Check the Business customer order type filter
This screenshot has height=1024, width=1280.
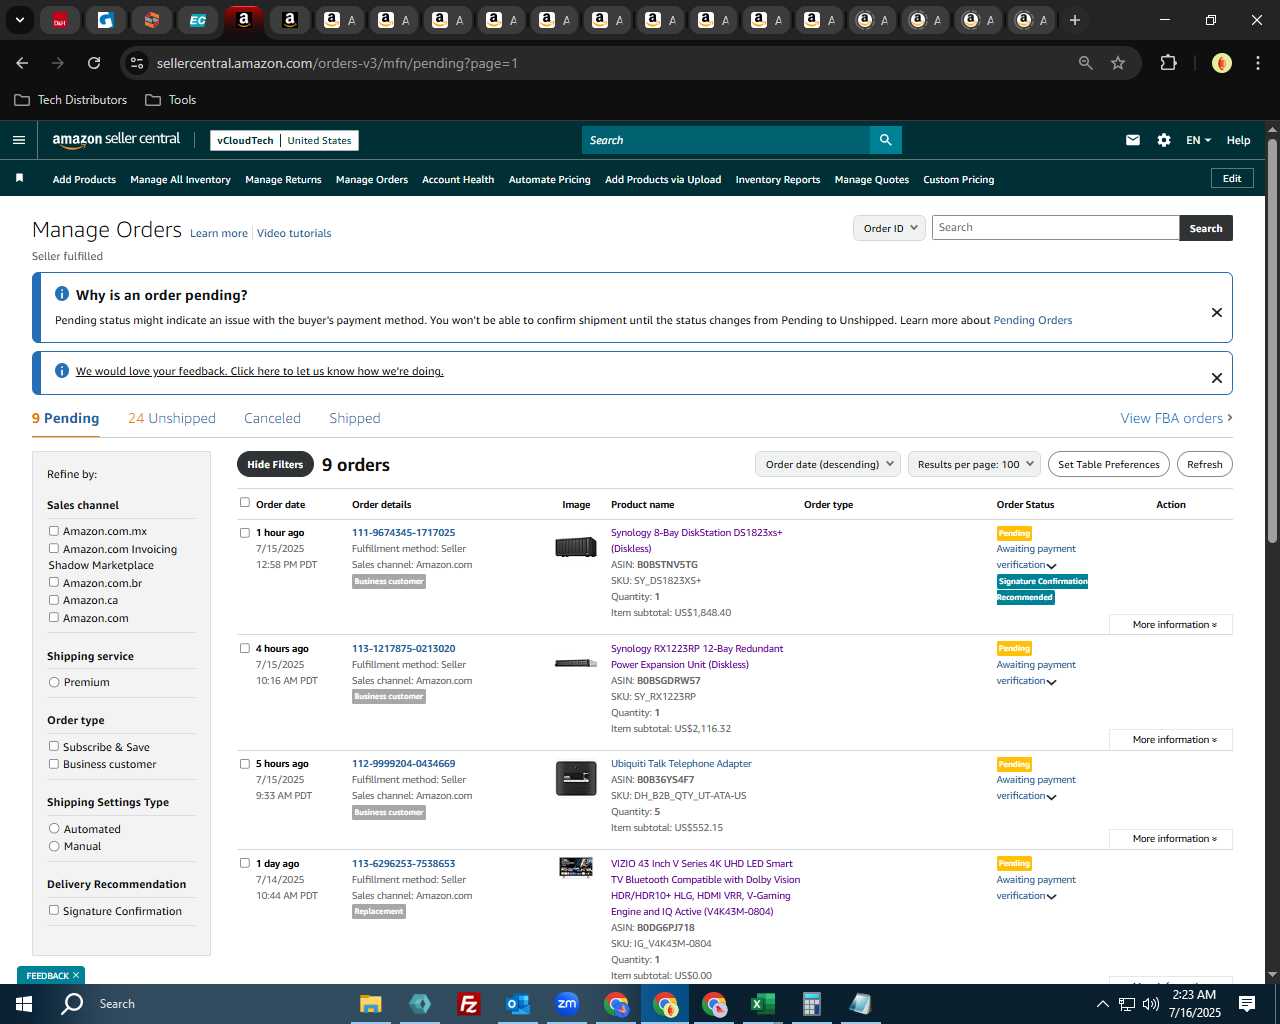coord(54,764)
